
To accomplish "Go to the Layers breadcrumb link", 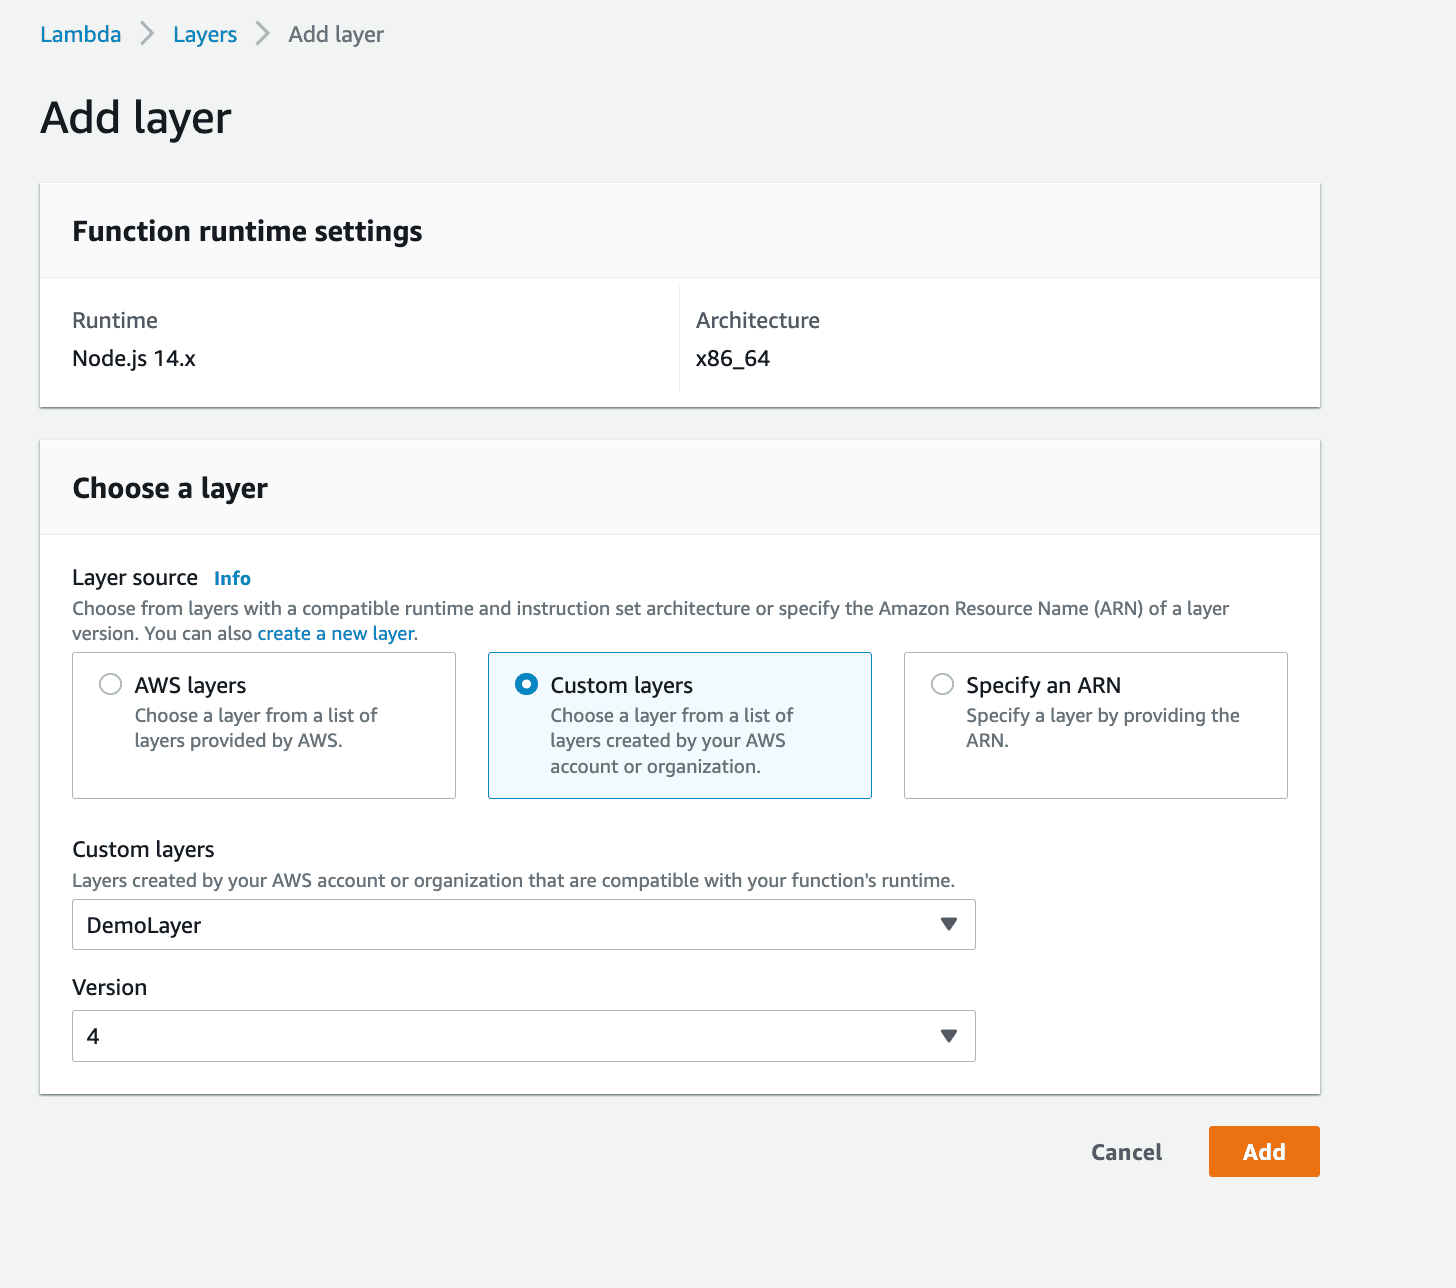I will [x=205, y=34].
